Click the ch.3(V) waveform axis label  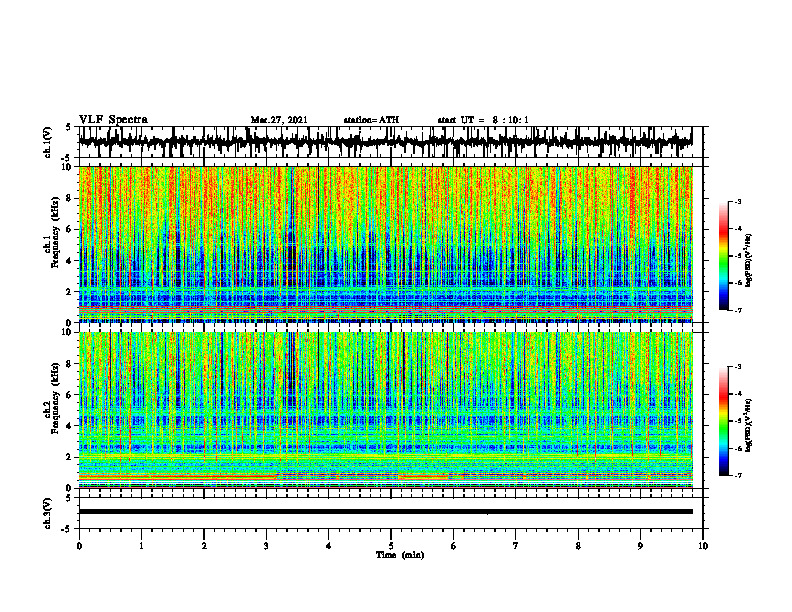[48, 513]
